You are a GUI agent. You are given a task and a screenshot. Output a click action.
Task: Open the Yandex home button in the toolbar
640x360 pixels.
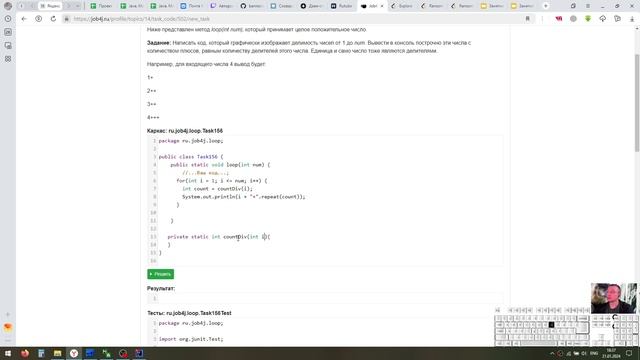[38, 19]
